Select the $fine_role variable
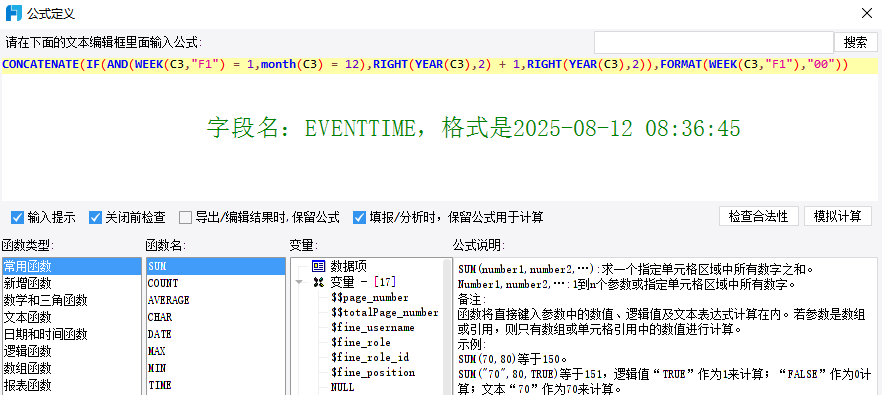882x395 pixels. point(361,342)
